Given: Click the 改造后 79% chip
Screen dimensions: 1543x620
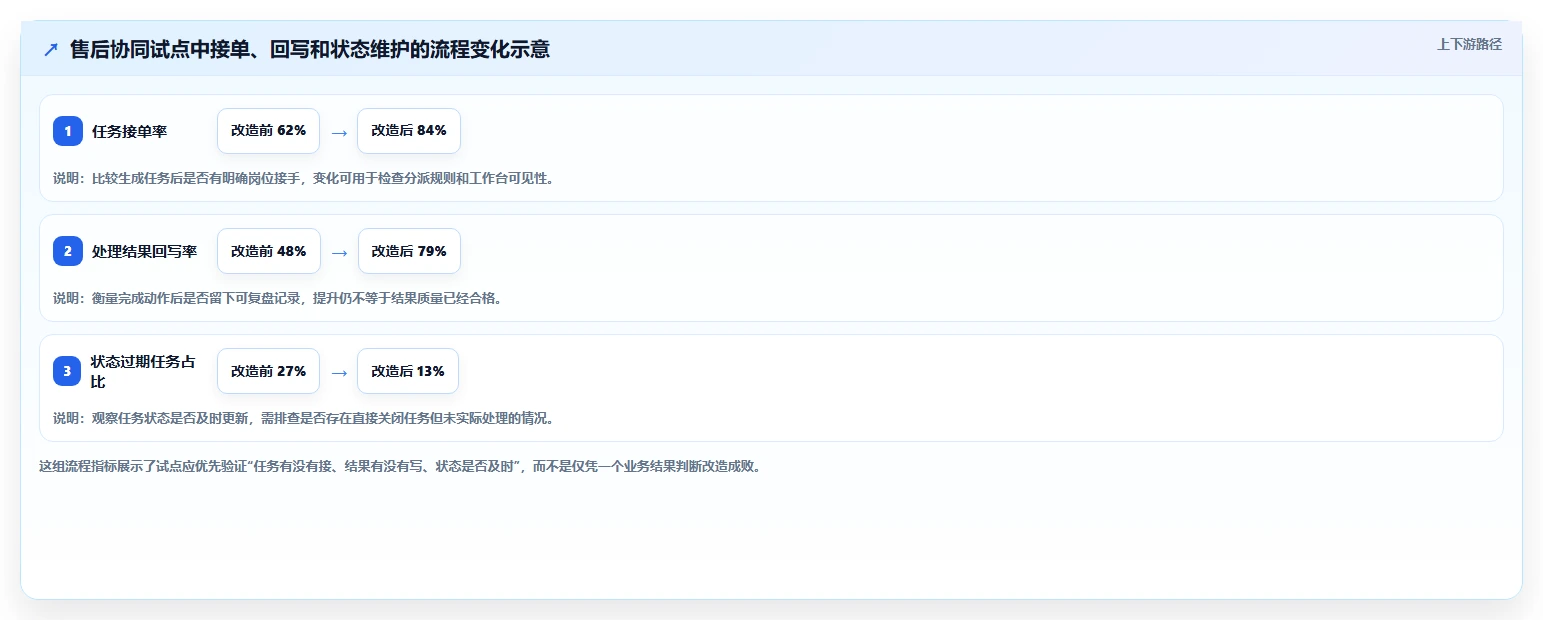Looking at the screenshot, I should (409, 251).
